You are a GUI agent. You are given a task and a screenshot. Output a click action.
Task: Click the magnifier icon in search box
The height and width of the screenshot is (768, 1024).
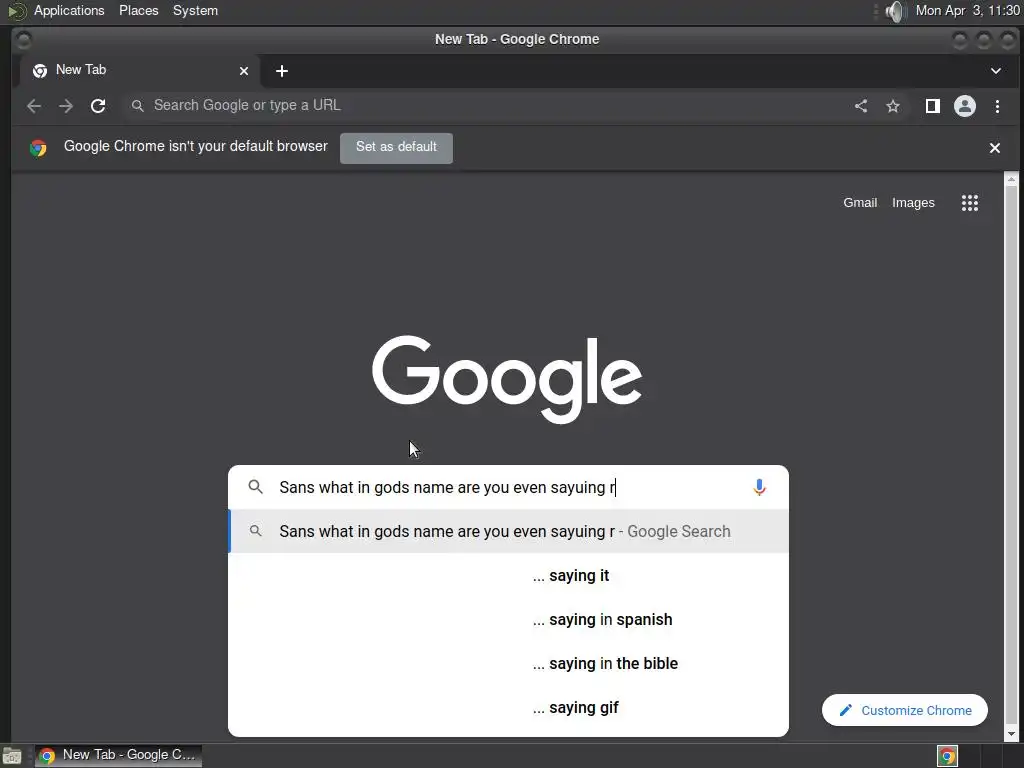[255, 487]
